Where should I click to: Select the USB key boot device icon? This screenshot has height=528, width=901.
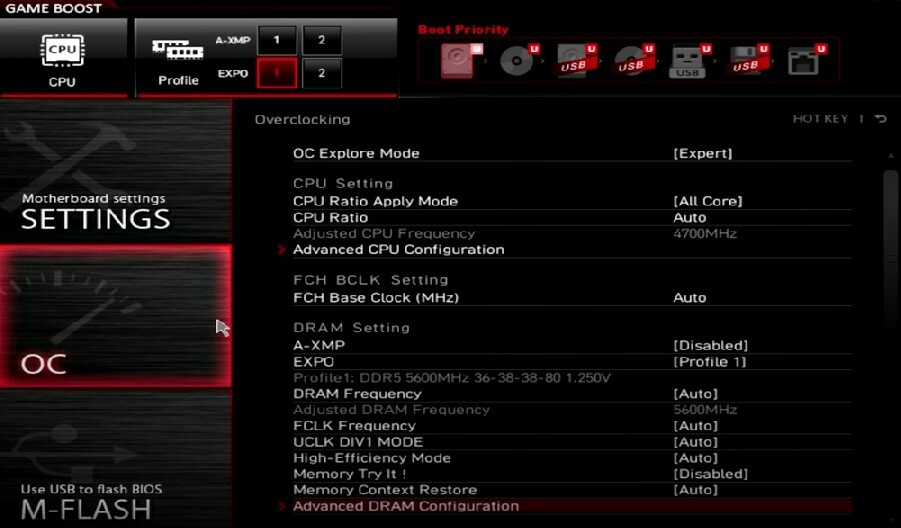point(689,62)
